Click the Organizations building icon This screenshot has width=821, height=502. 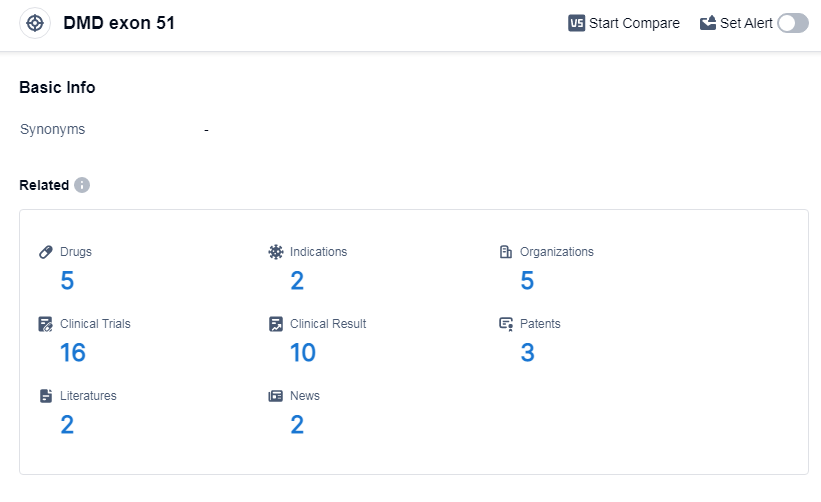506,252
